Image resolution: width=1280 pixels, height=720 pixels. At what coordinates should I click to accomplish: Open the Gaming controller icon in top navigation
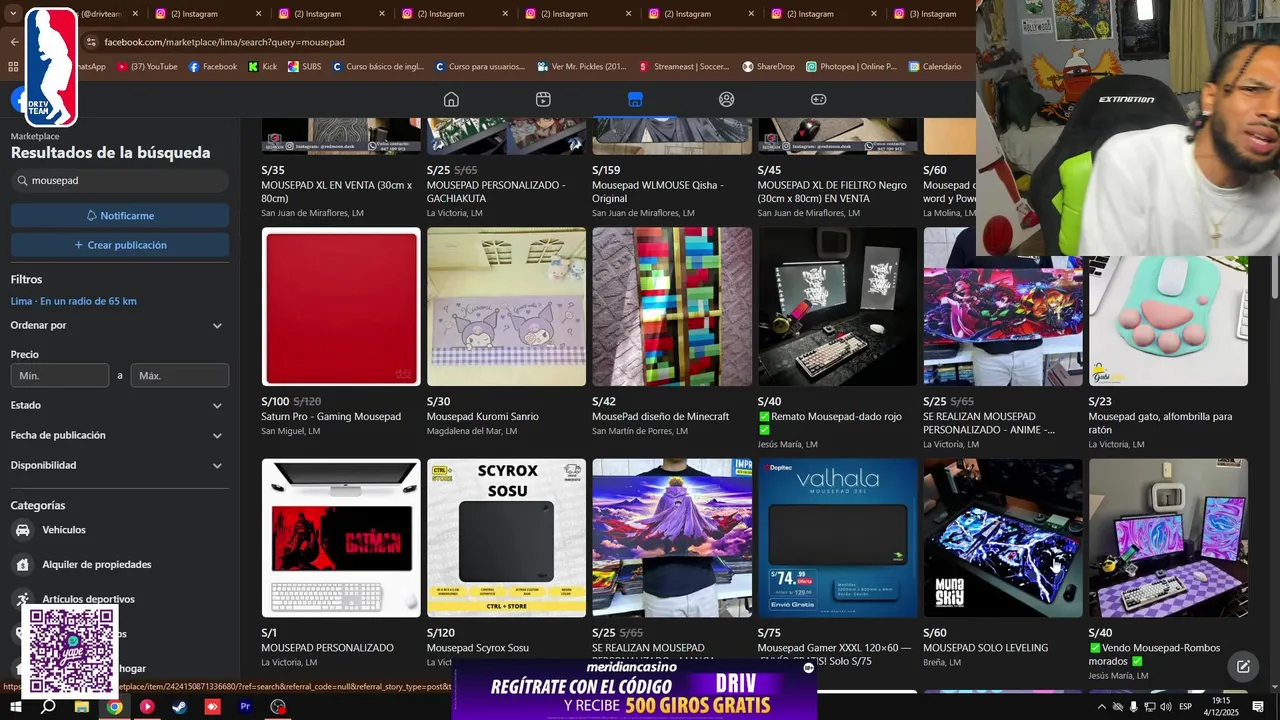pos(818,99)
